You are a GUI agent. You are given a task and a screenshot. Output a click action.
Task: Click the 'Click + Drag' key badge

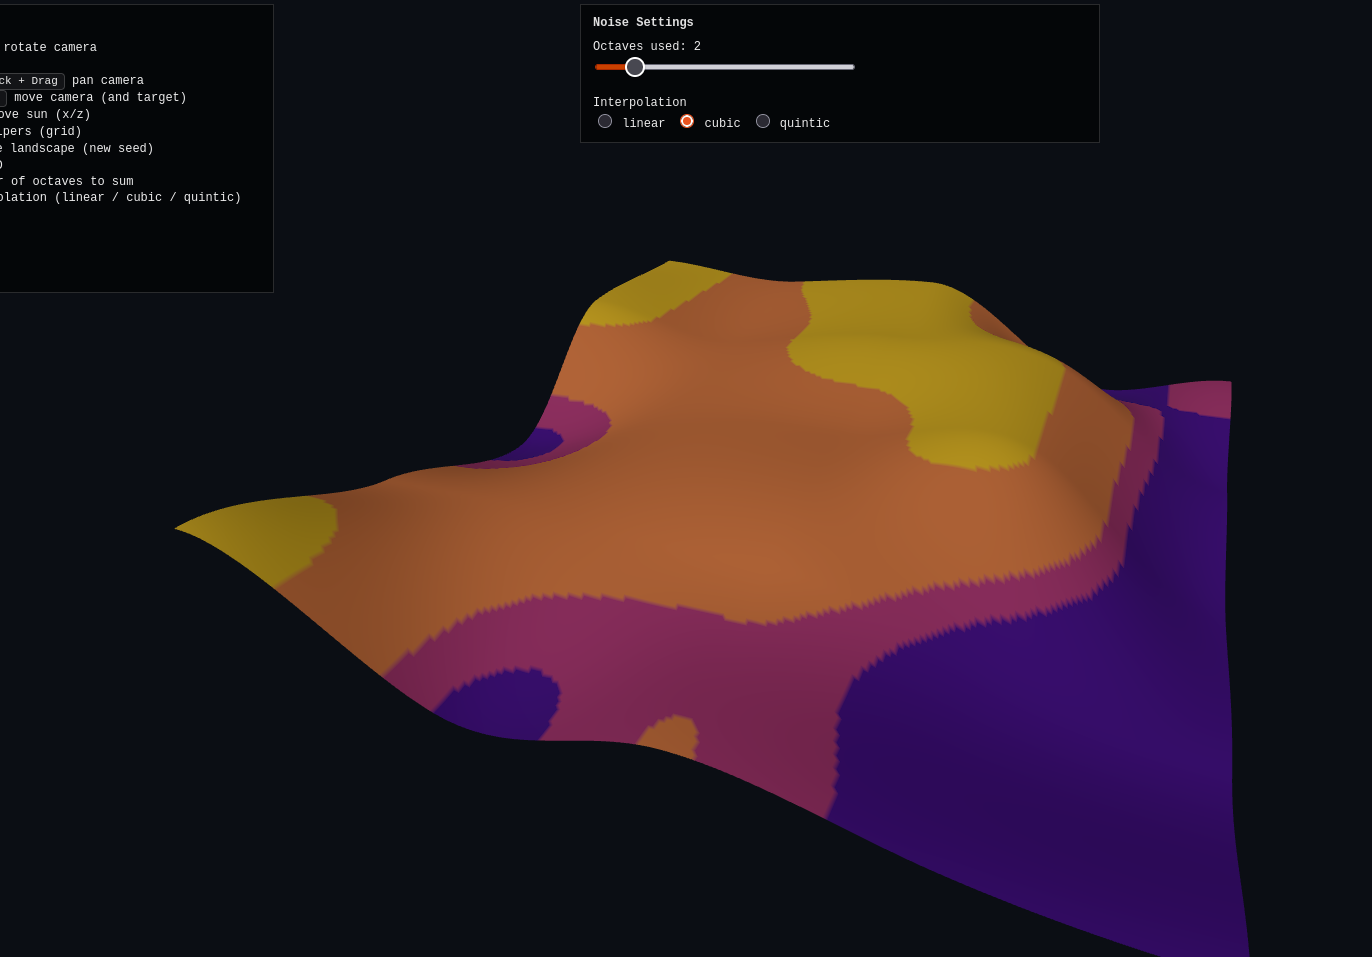(x=30, y=81)
